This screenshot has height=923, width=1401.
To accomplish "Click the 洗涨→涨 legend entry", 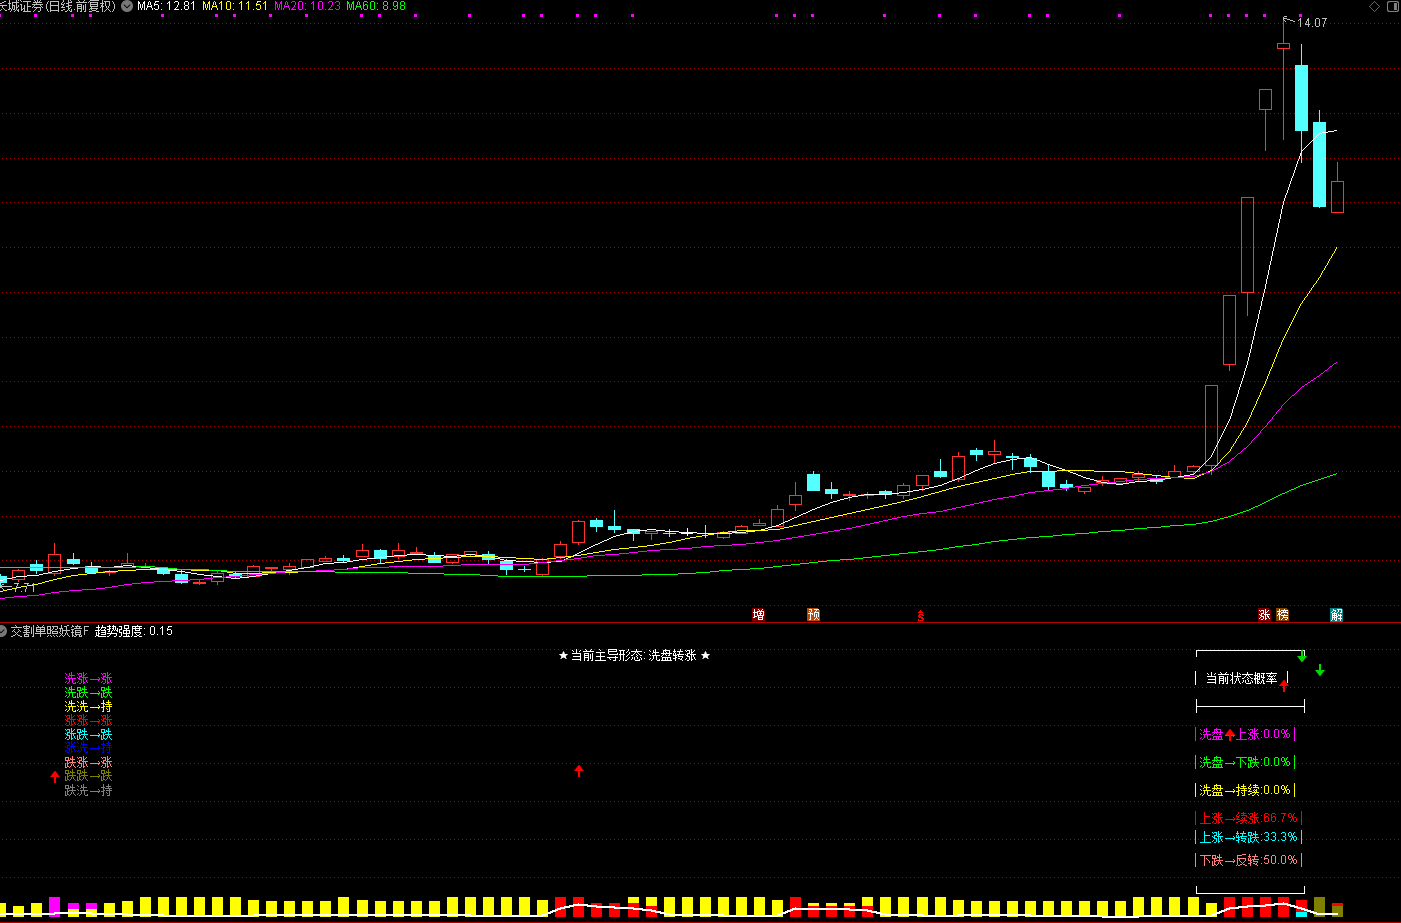I will [x=88, y=678].
